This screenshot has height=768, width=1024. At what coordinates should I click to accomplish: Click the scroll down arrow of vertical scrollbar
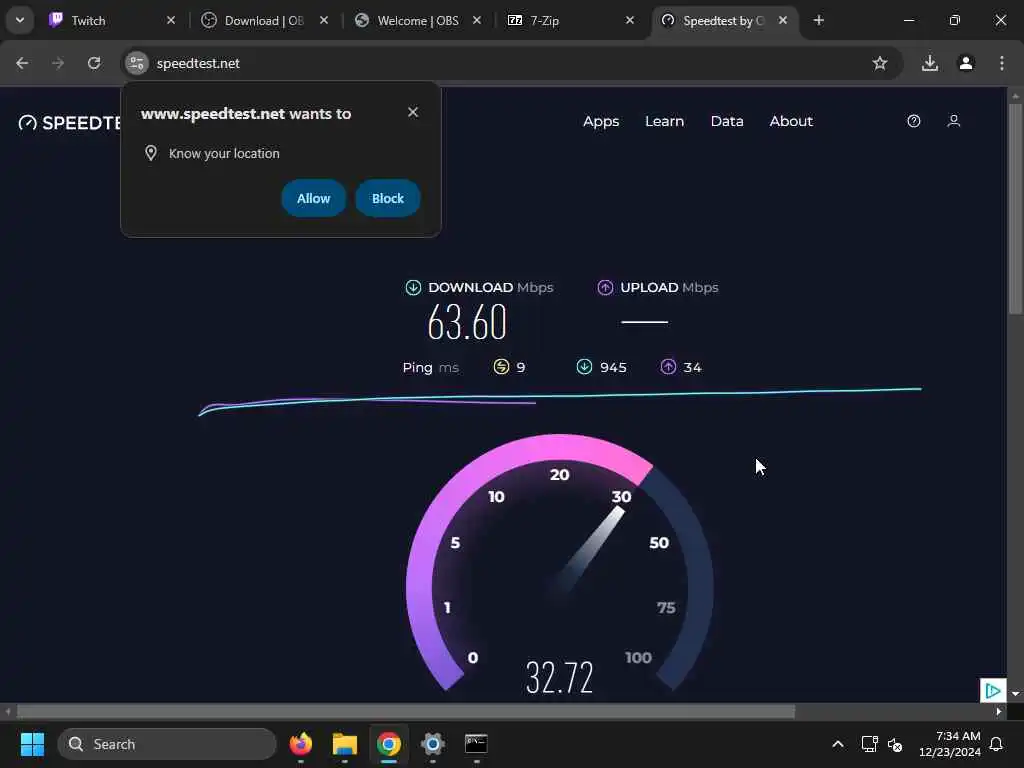pyautogui.click(x=1015, y=694)
